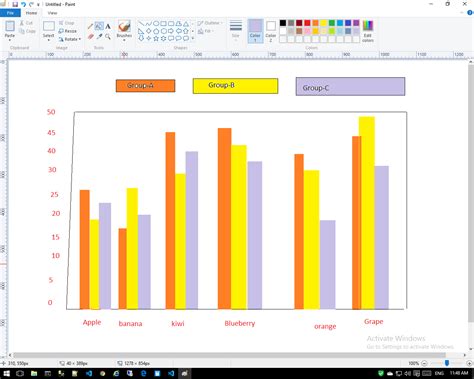
Task: Open Paint Help icon
Action: pyautogui.click(x=470, y=13)
